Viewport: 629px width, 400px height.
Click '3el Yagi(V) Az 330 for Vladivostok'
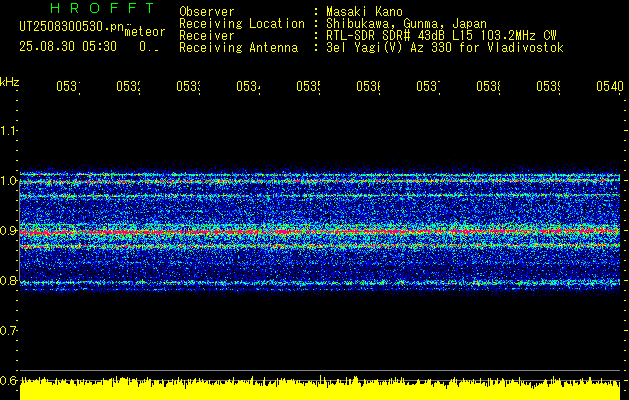click(445, 48)
